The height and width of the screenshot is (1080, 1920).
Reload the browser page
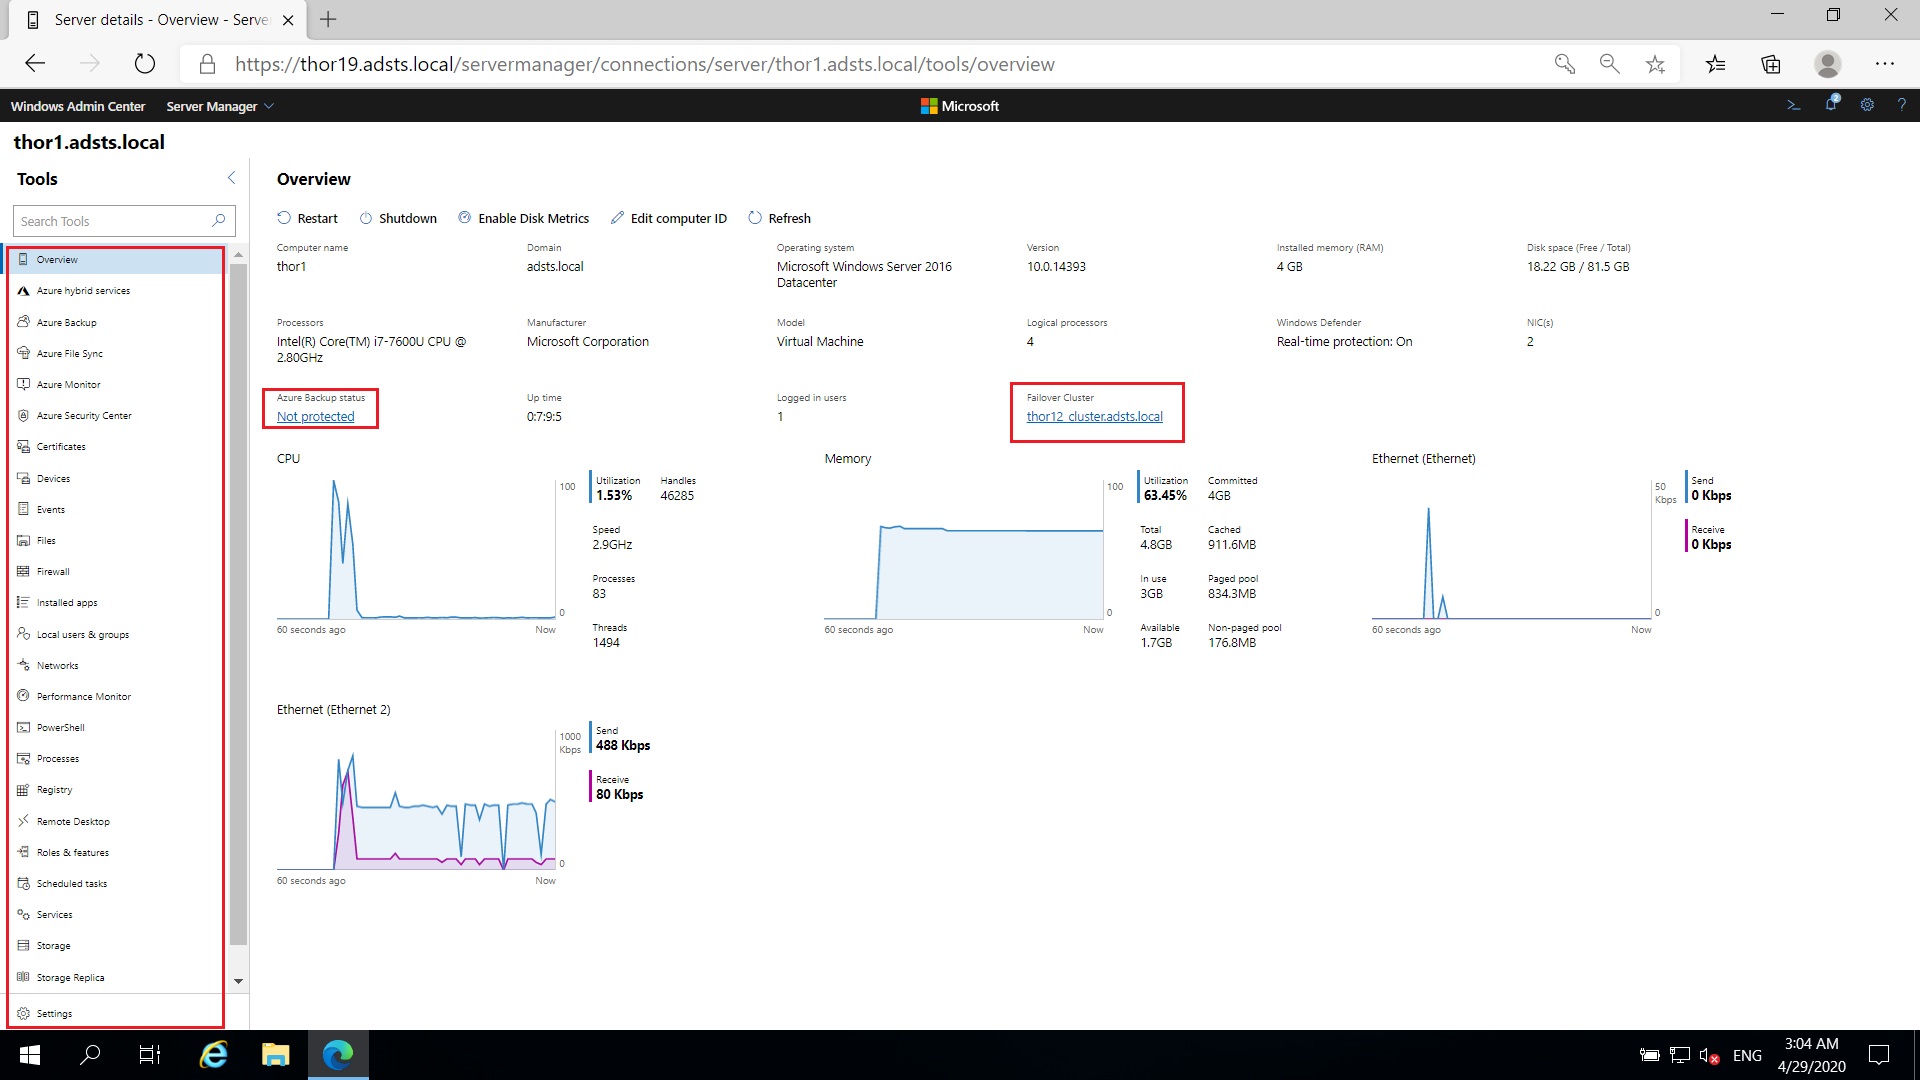(145, 64)
